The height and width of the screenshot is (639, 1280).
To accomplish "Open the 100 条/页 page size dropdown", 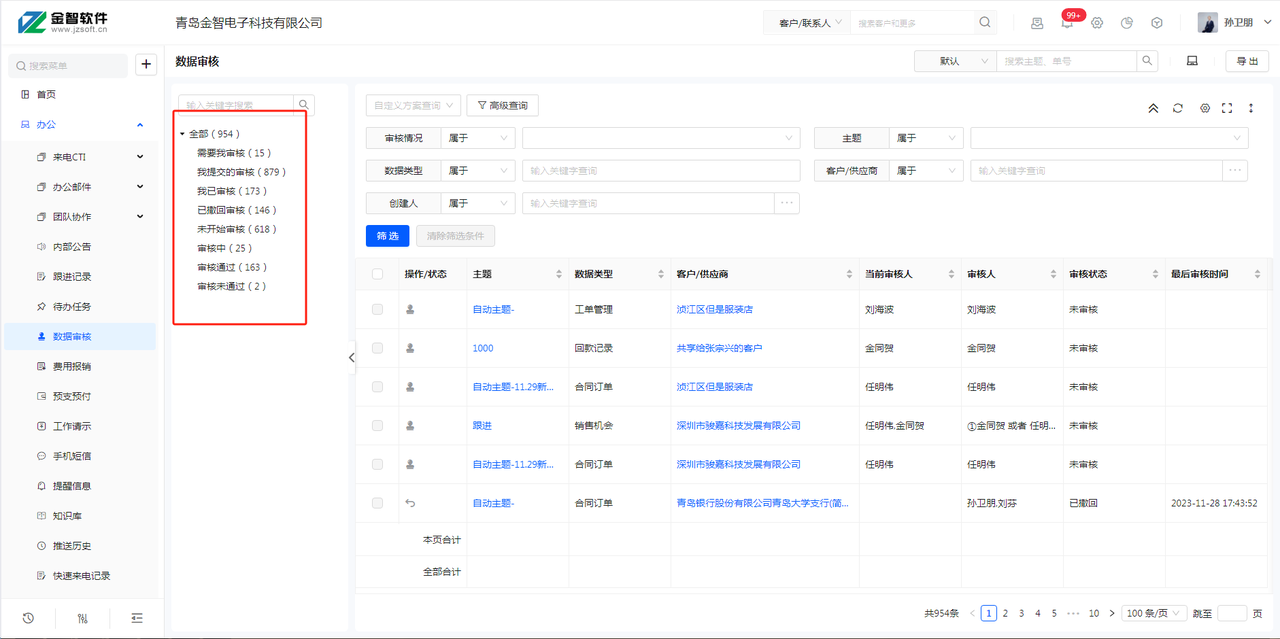I will 1153,613.
